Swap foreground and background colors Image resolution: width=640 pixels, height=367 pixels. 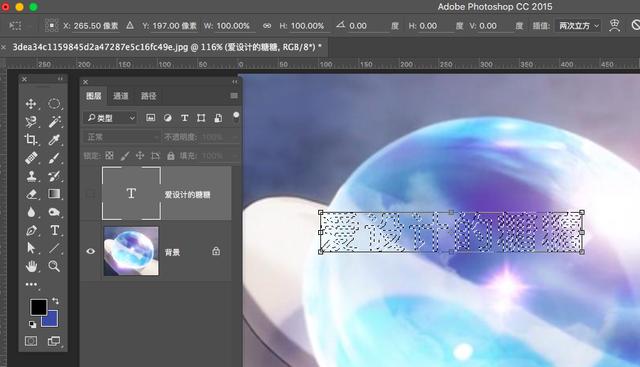tap(55, 301)
